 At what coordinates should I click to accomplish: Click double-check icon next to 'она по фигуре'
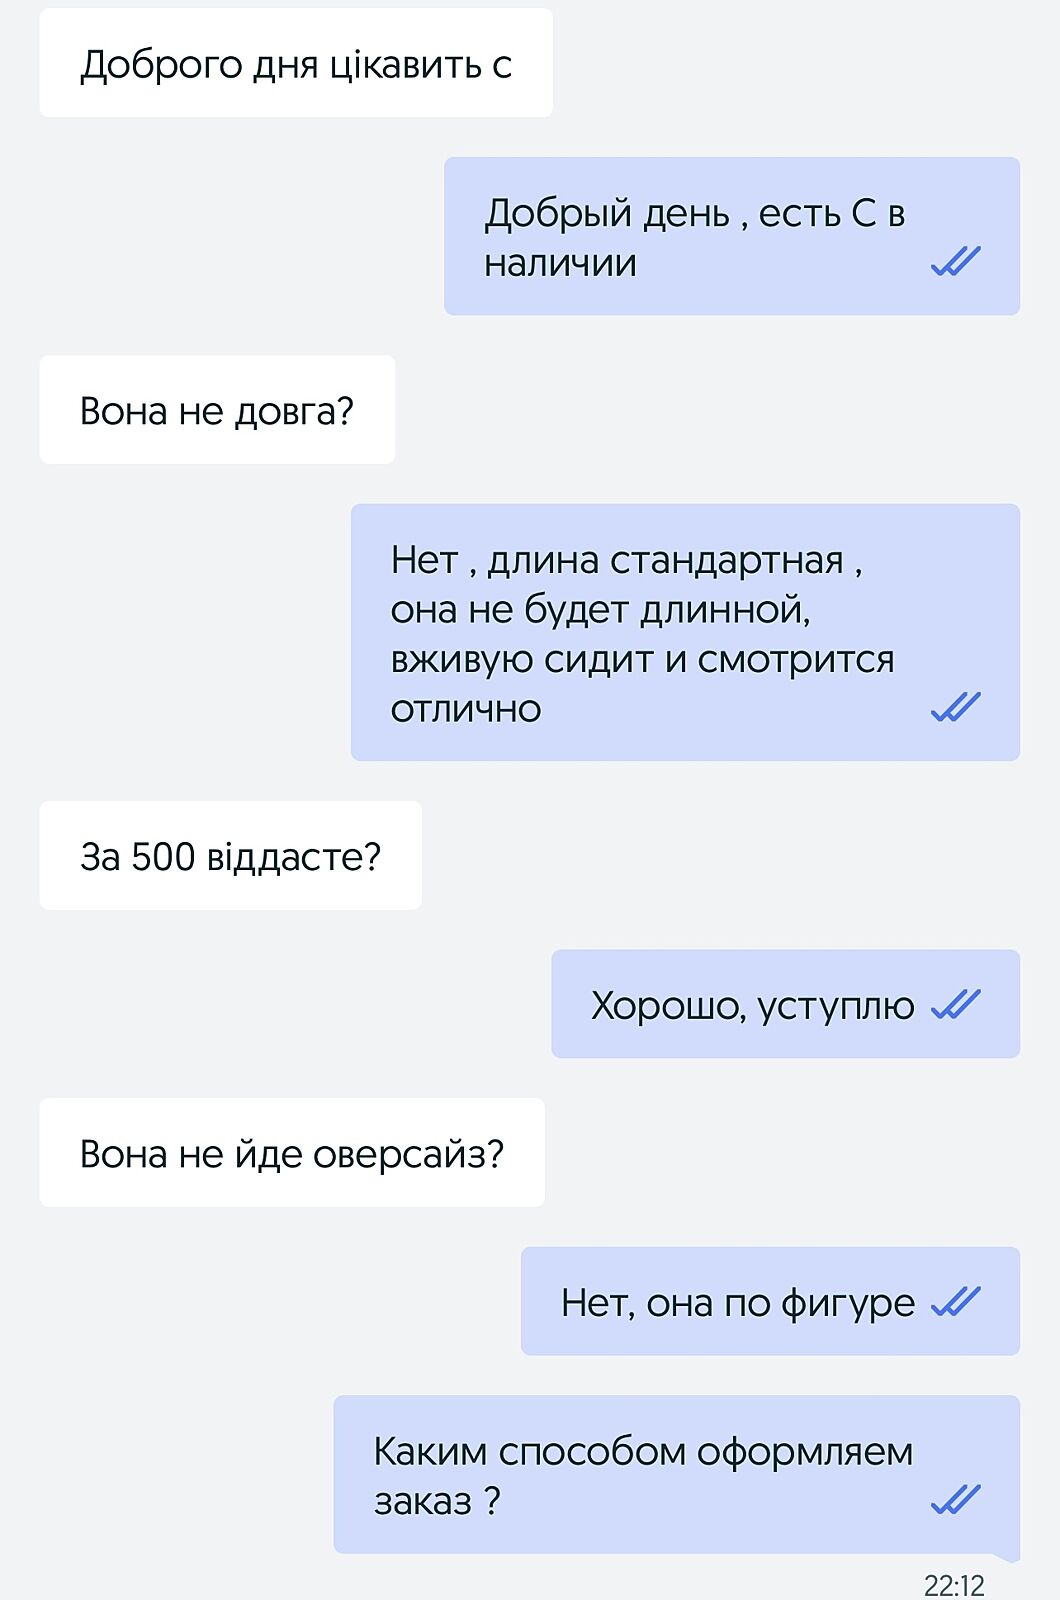click(955, 1302)
